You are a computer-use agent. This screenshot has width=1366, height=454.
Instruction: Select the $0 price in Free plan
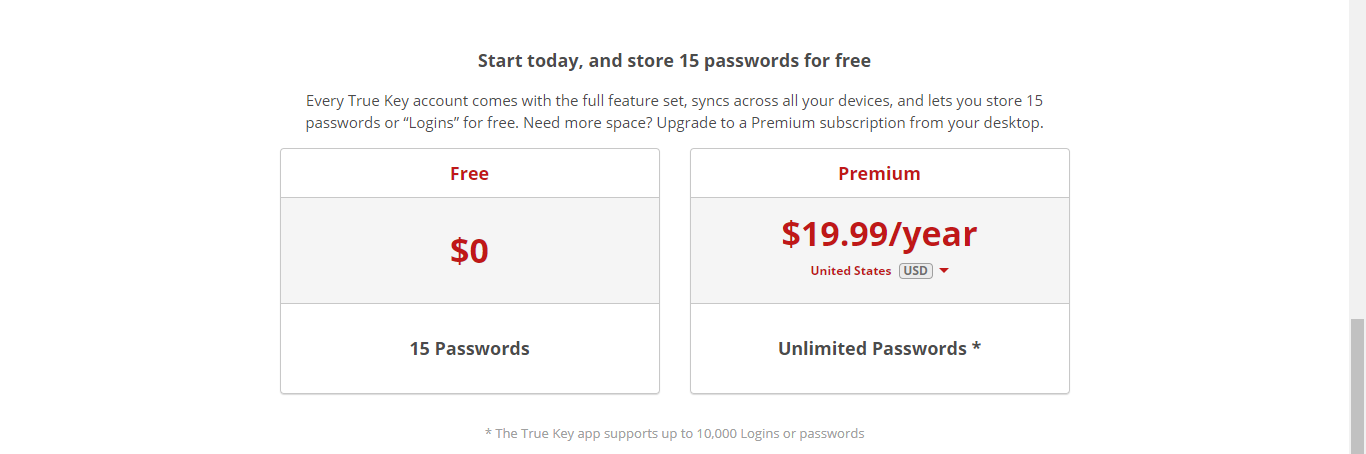pos(469,251)
